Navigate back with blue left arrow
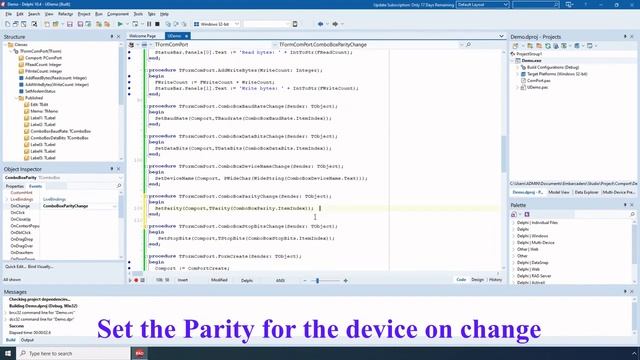This screenshot has width=640, height=360. click(320, 24)
